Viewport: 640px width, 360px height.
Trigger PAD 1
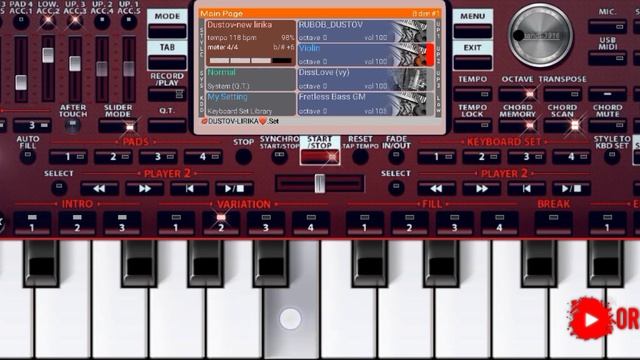(x=68, y=157)
